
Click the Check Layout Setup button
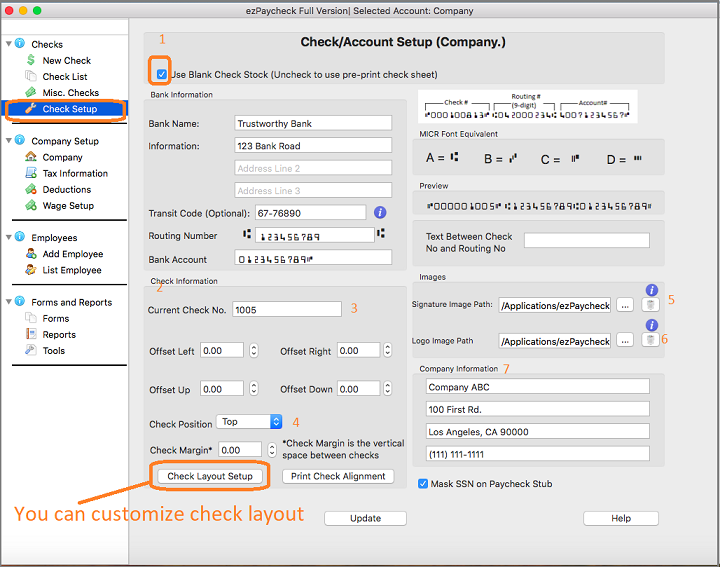[210, 476]
